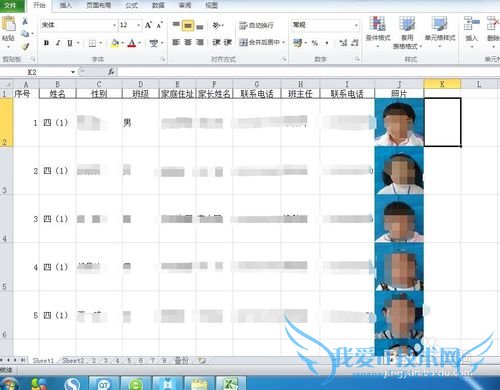The width and height of the screenshot is (500, 390).
Task: Click the Copy icon in clipboard group
Action: coord(25,34)
